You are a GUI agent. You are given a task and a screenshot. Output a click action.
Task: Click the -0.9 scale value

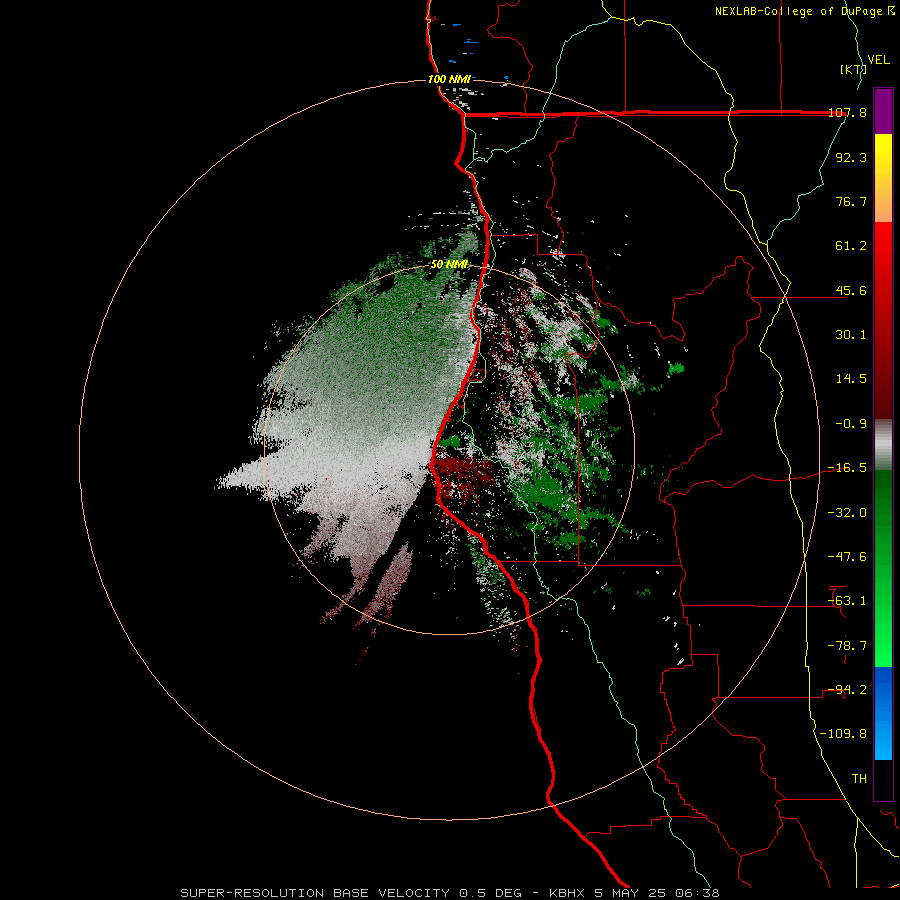851,424
